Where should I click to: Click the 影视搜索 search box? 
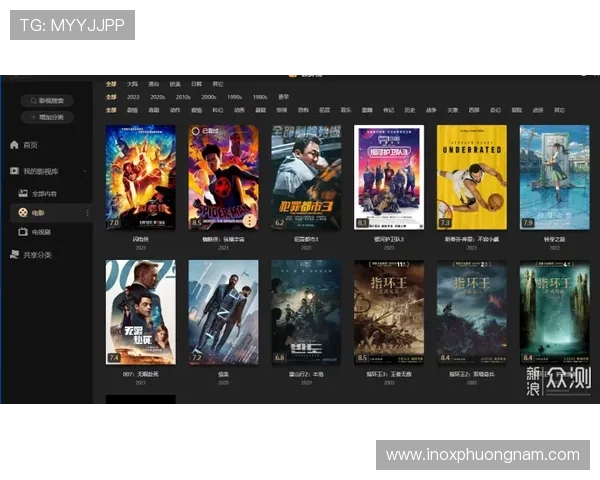click(47, 100)
